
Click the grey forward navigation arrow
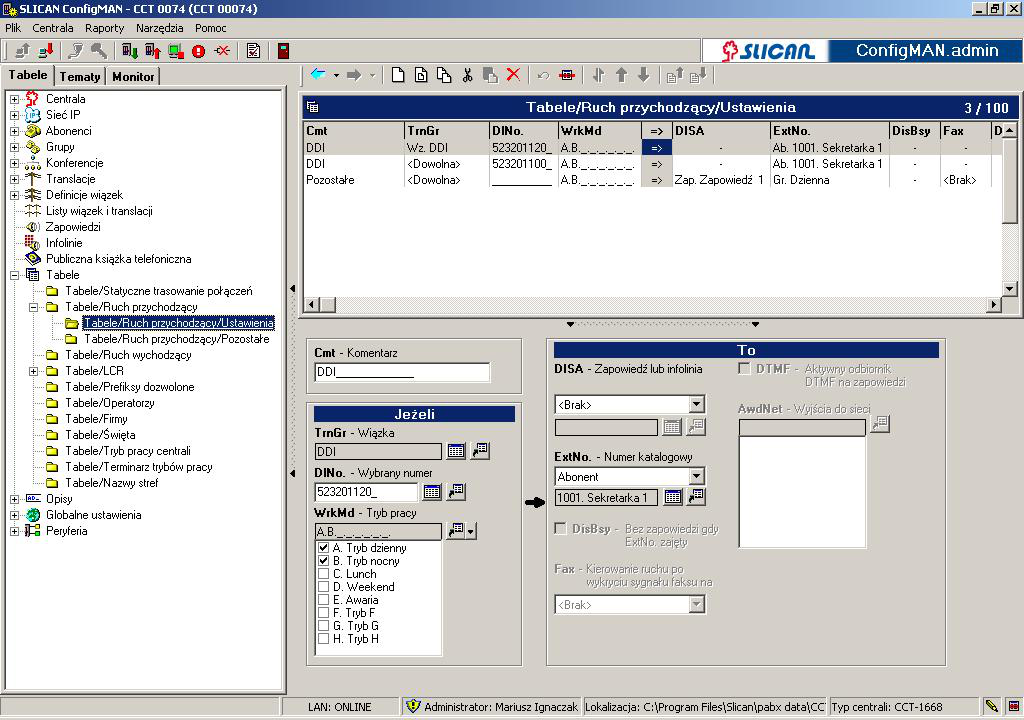(354, 75)
